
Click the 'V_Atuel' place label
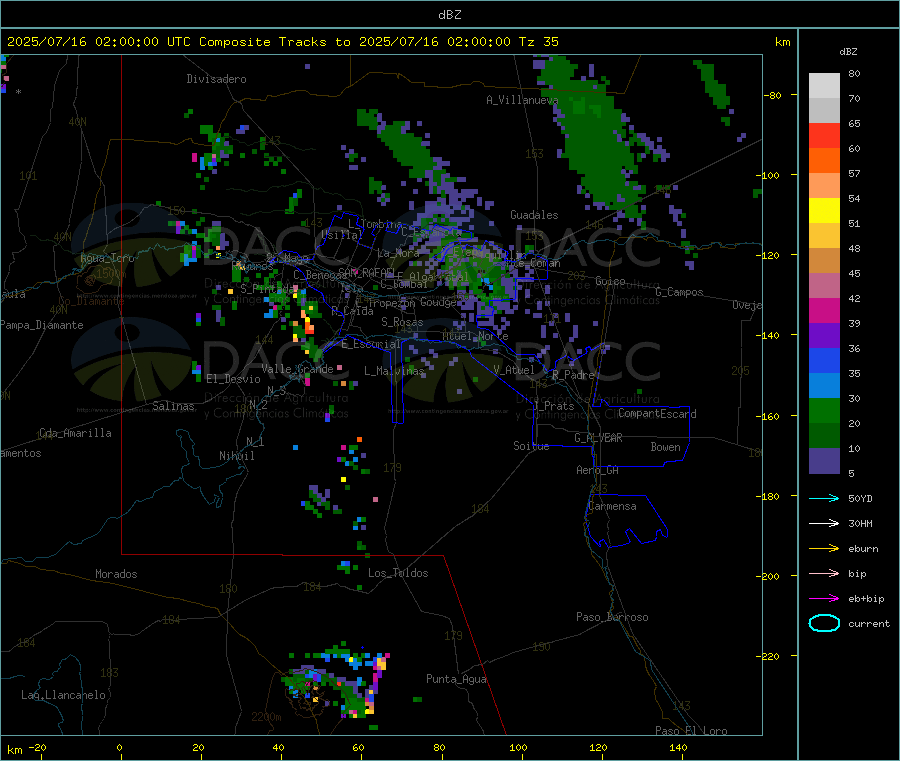(514, 370)
